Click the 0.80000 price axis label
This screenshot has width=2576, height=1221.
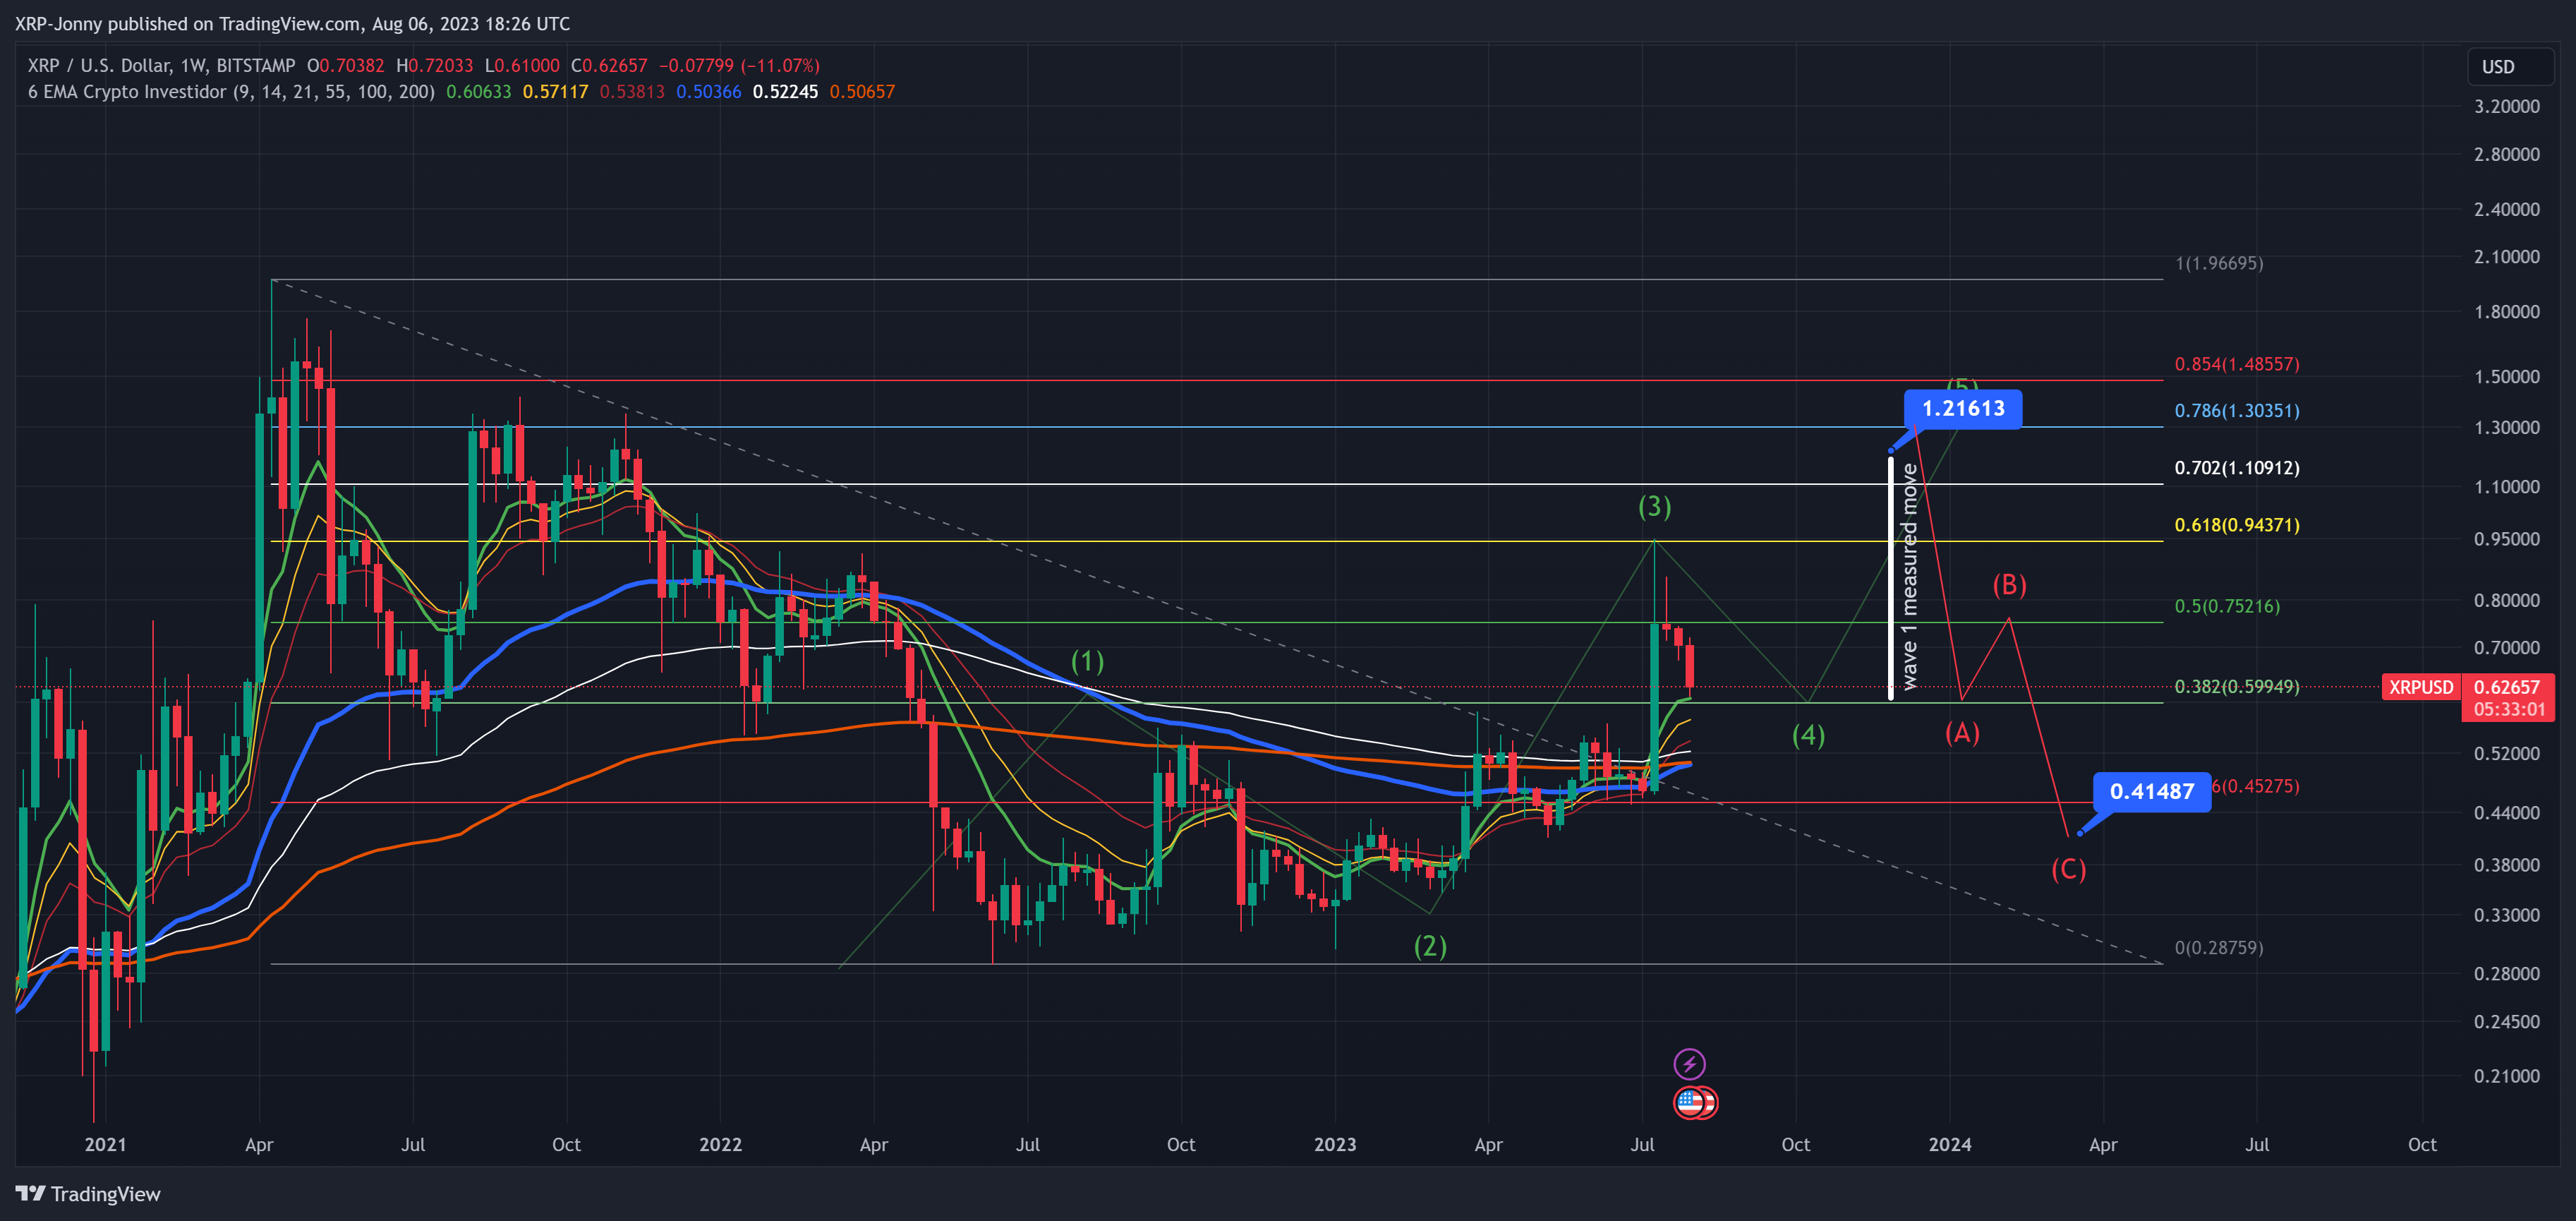2506,600
